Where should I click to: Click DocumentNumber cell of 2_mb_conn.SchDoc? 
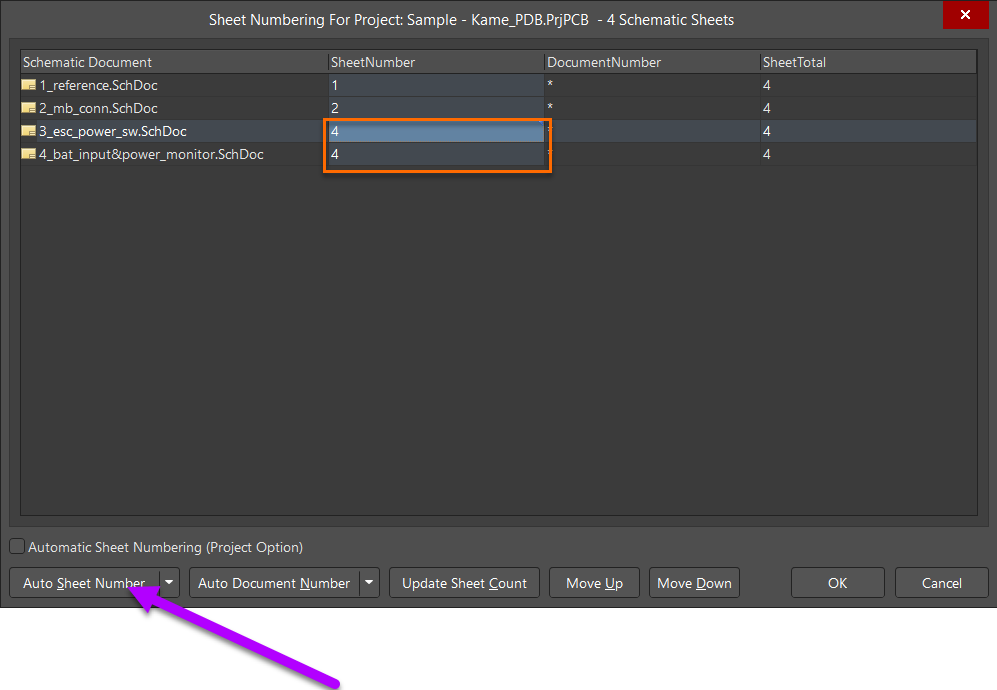652,108
